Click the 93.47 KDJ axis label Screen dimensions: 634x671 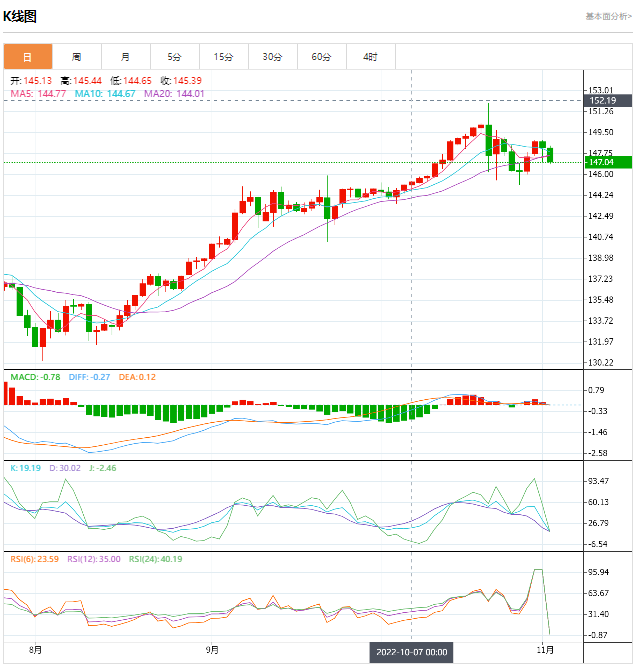click(x=598, y=481)
